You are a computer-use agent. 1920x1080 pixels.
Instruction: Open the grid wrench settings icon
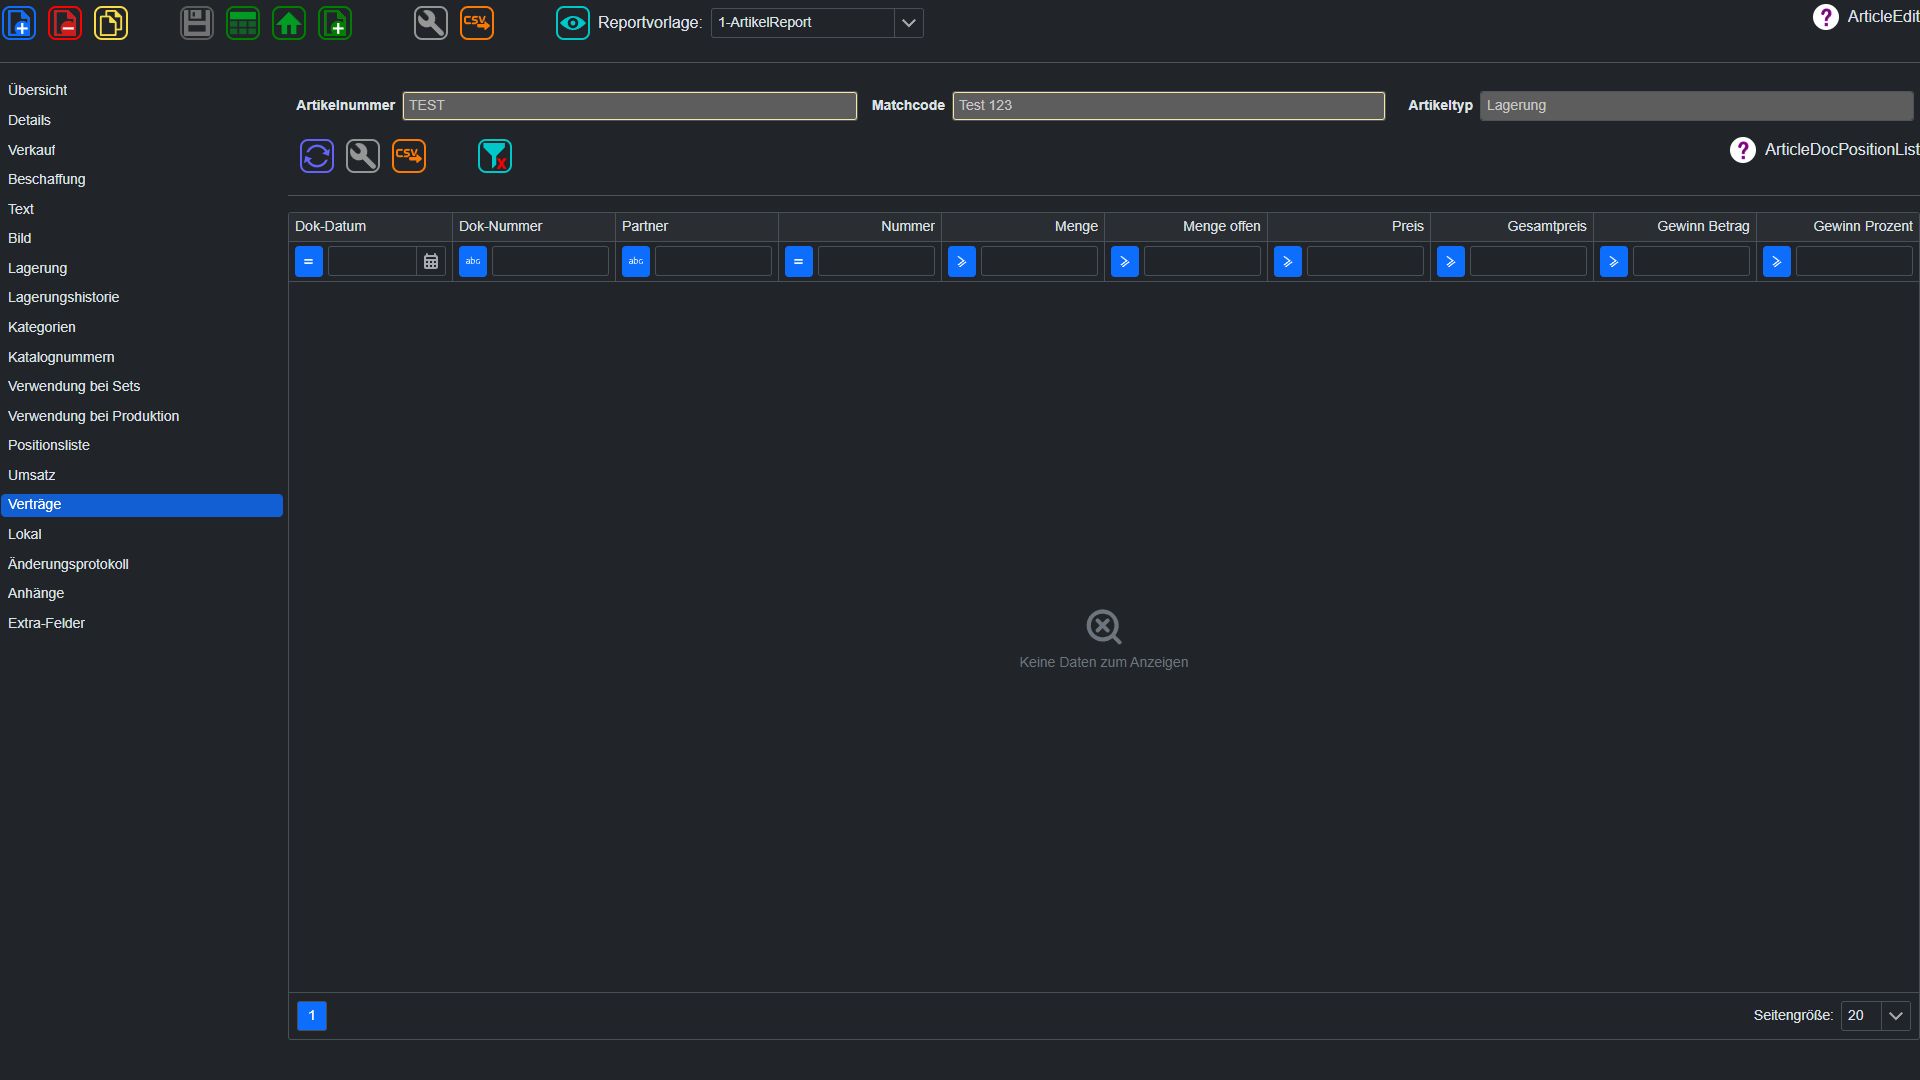tap(363, 156)
